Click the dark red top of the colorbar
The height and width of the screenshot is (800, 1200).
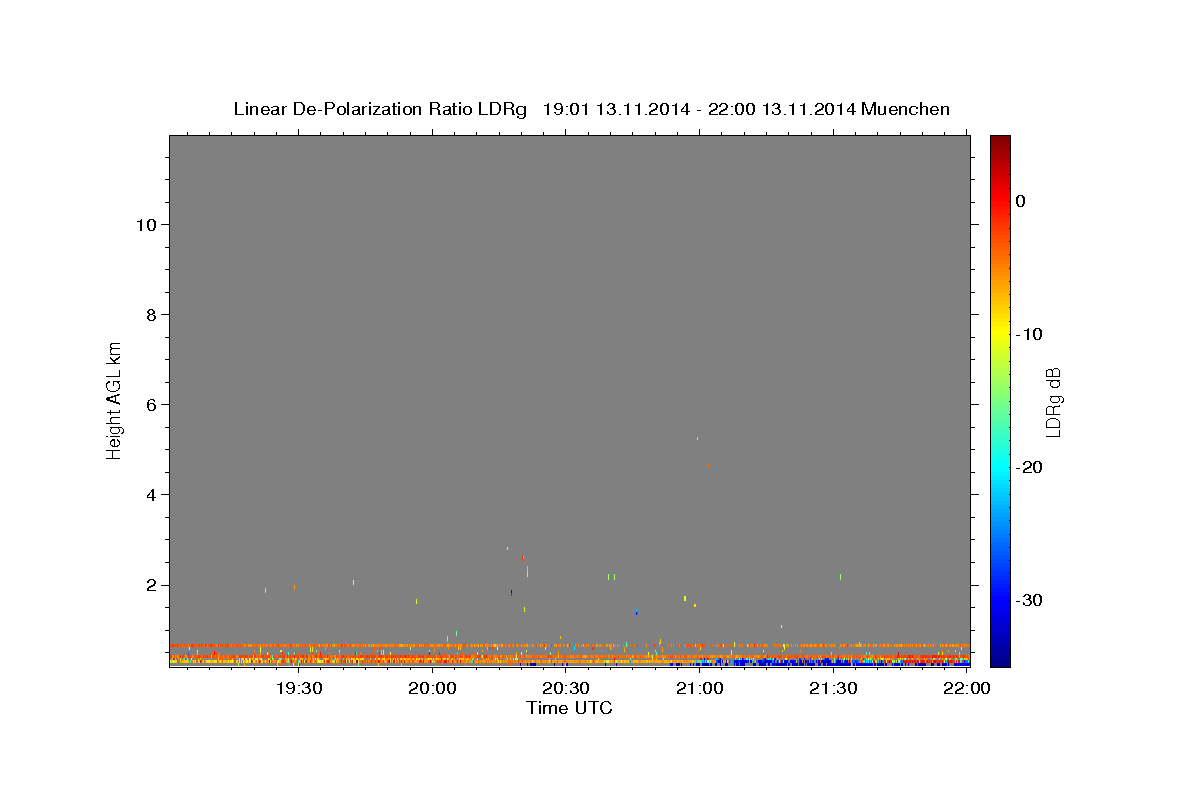1000,142
